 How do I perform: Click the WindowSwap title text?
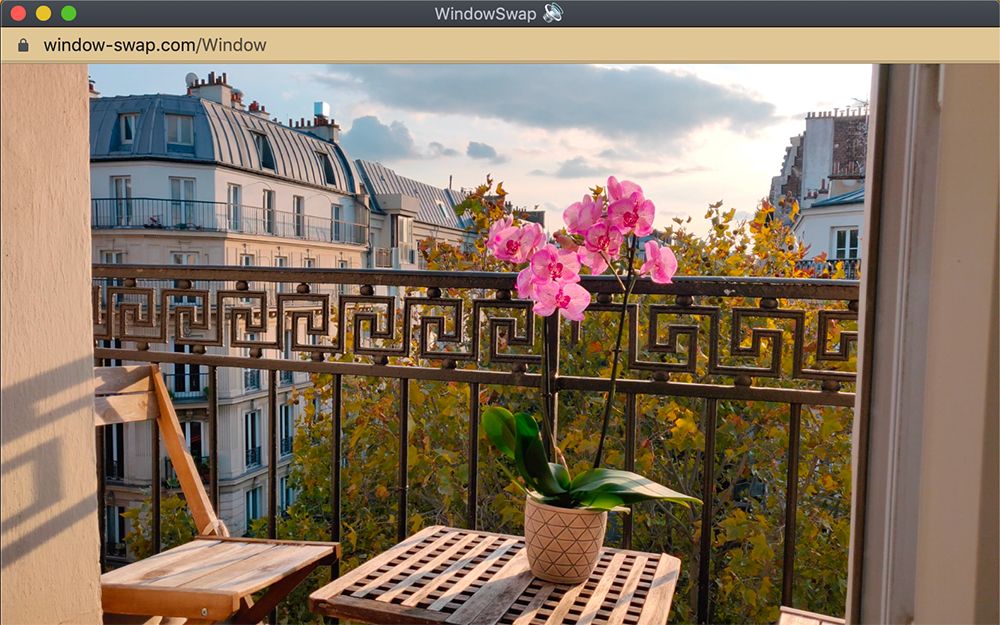click(485, 13)
